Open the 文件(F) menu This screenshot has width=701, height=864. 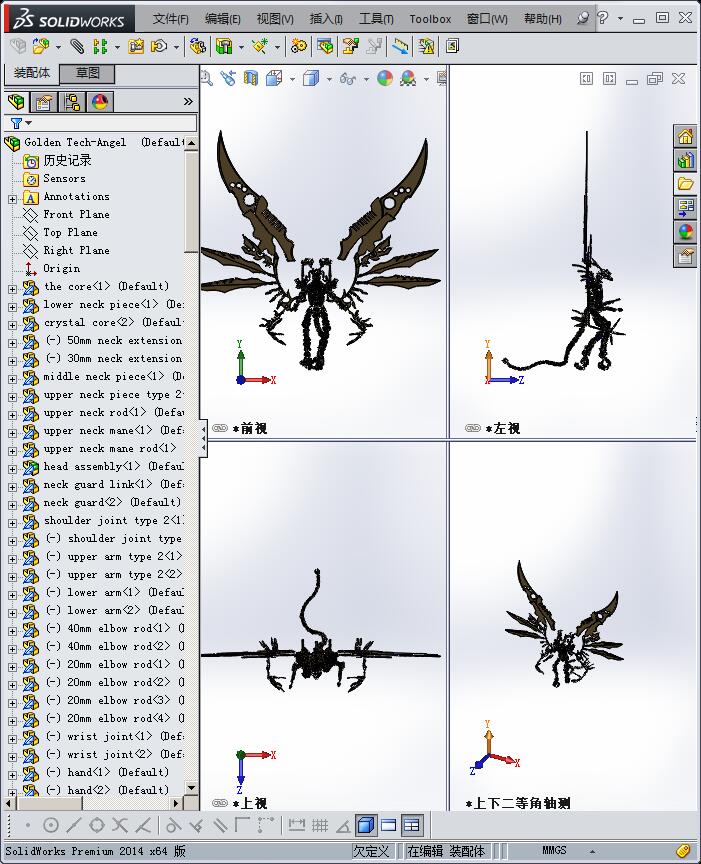(x=170, y=19)
